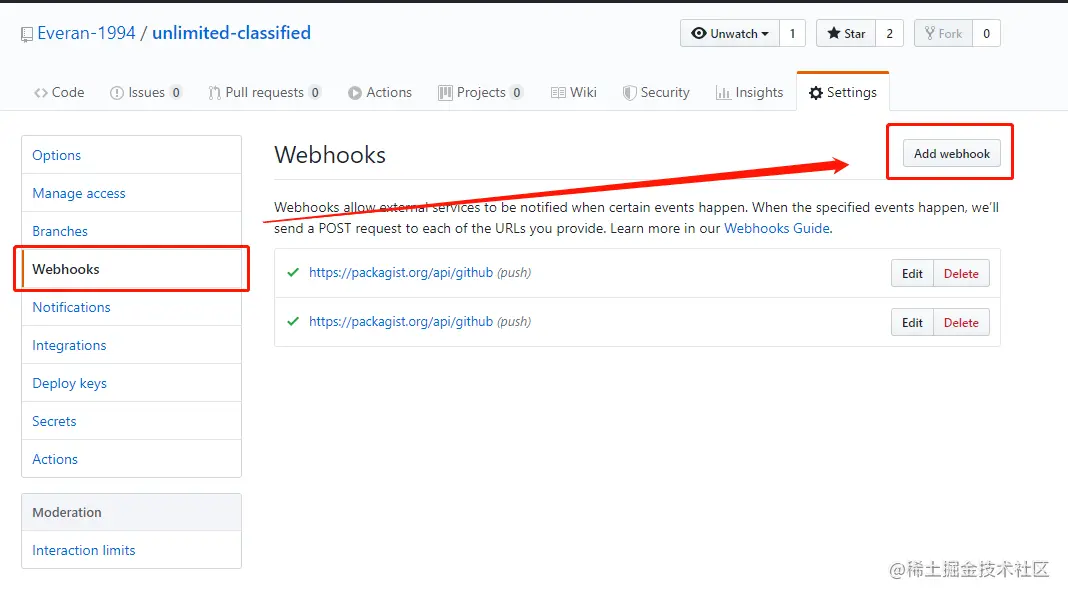Viewport: 1068px width, 598px height.
Task: Open the unlimited-classified repository link
Action: 231,33
